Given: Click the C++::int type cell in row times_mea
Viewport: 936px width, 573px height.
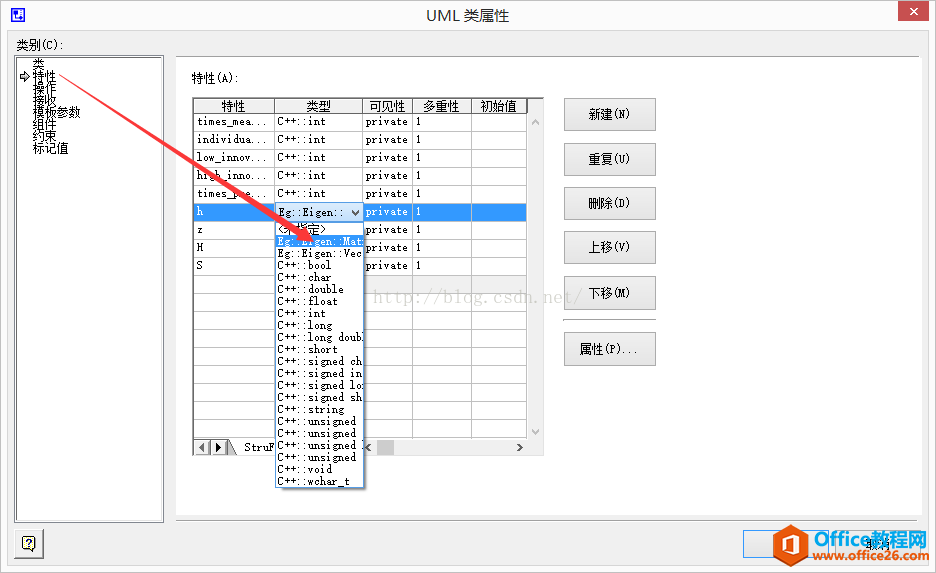Looking at the screenshot, I should click(x=318, y=122).
